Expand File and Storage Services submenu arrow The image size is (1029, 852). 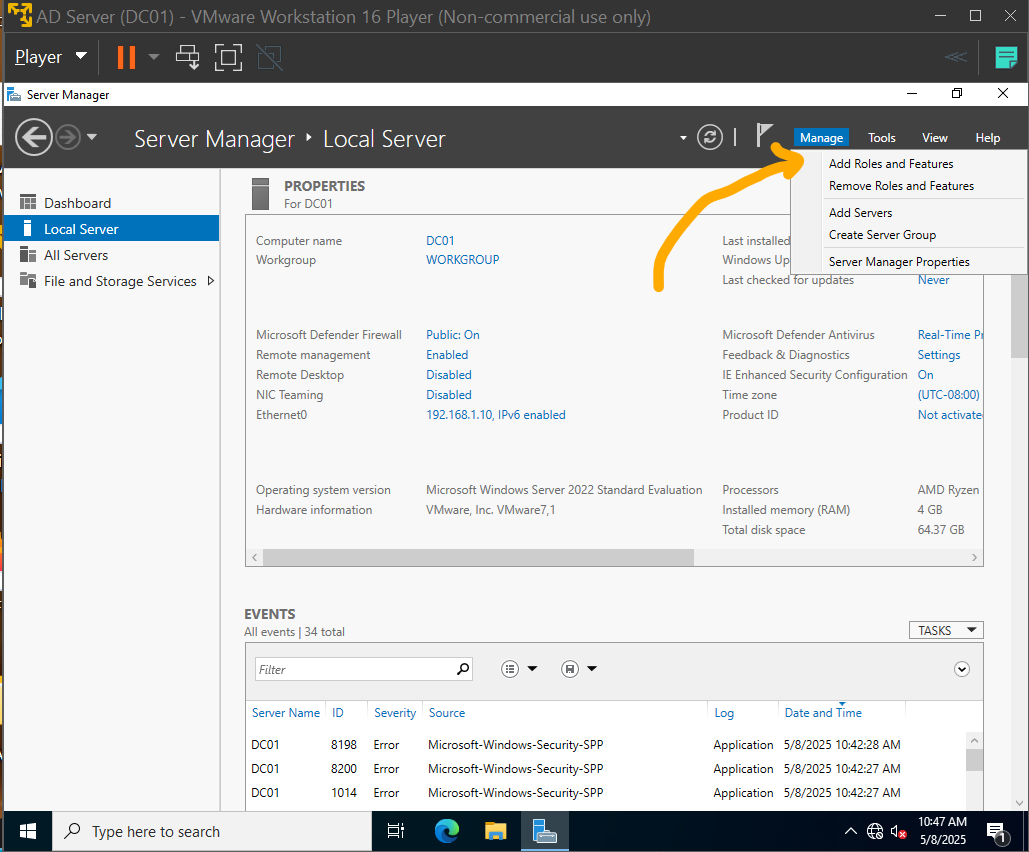(211, 281)
